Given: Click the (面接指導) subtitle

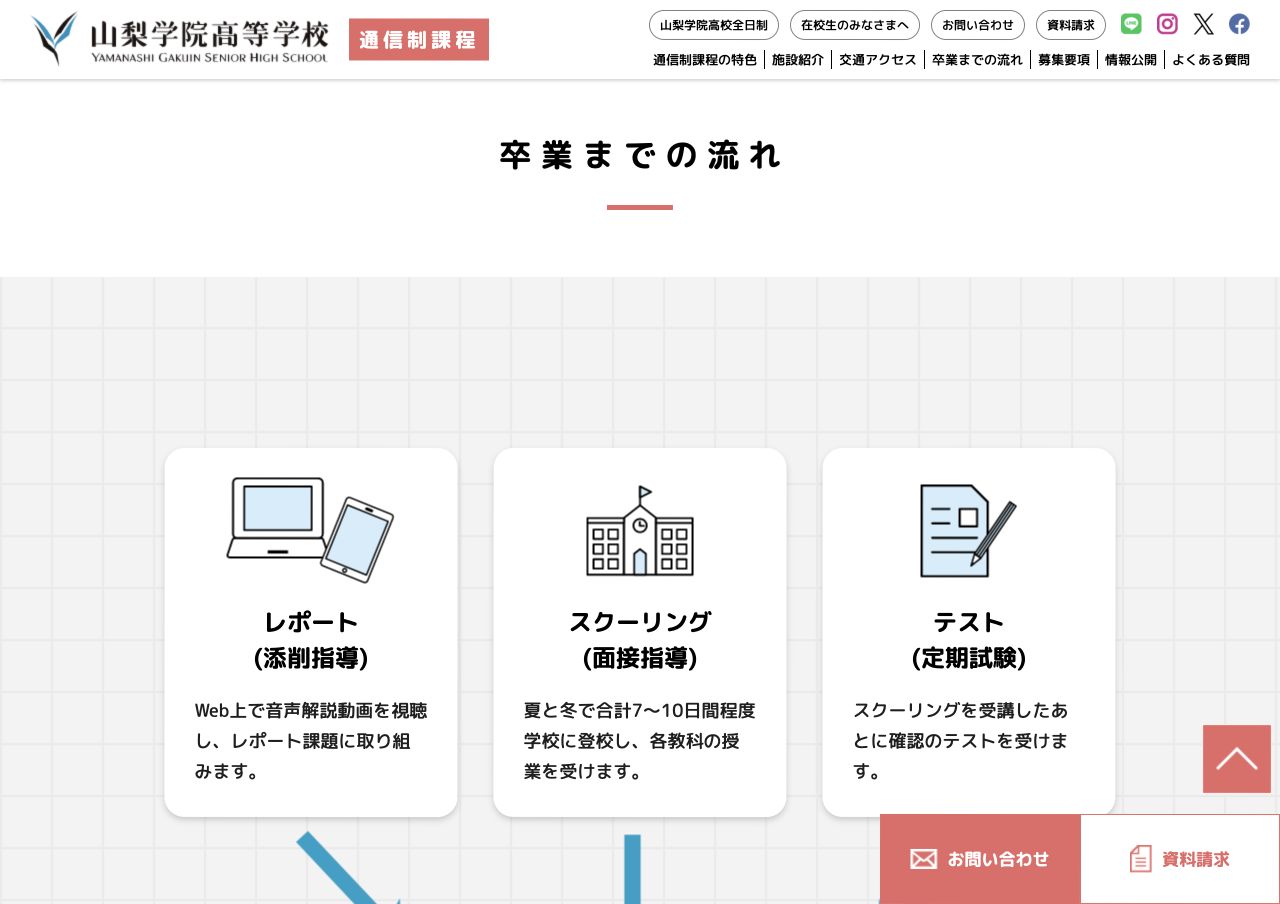Looking at the screenshot, I should click(640, 658).
